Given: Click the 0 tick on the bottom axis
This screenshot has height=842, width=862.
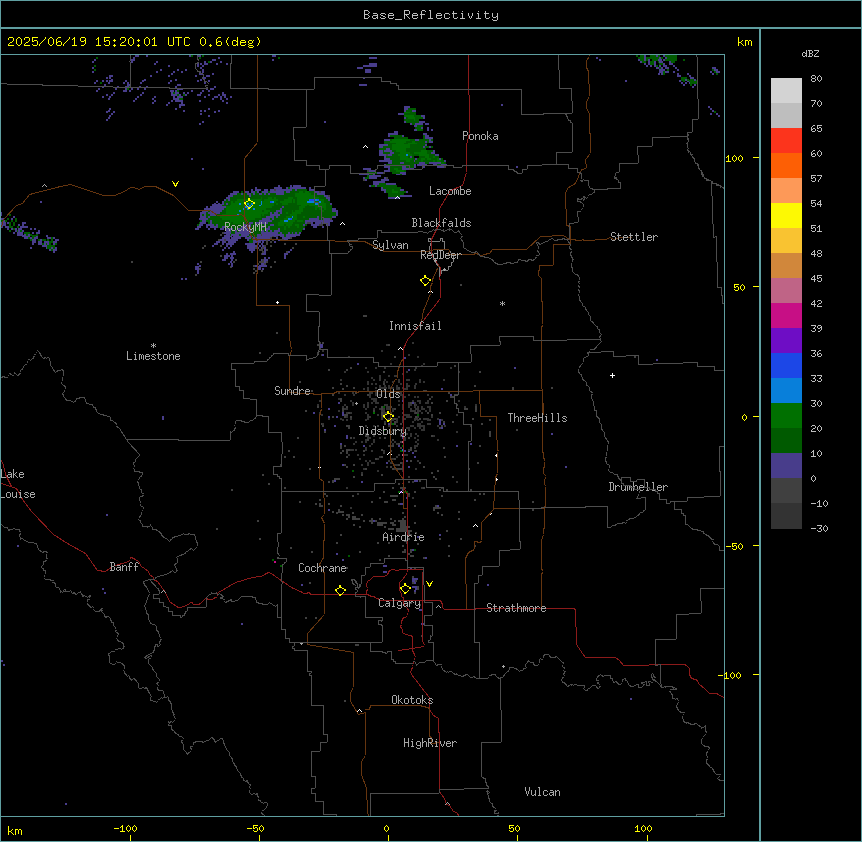Looking at the screenshot, I should pyautogui.click(x=386, y=828).
